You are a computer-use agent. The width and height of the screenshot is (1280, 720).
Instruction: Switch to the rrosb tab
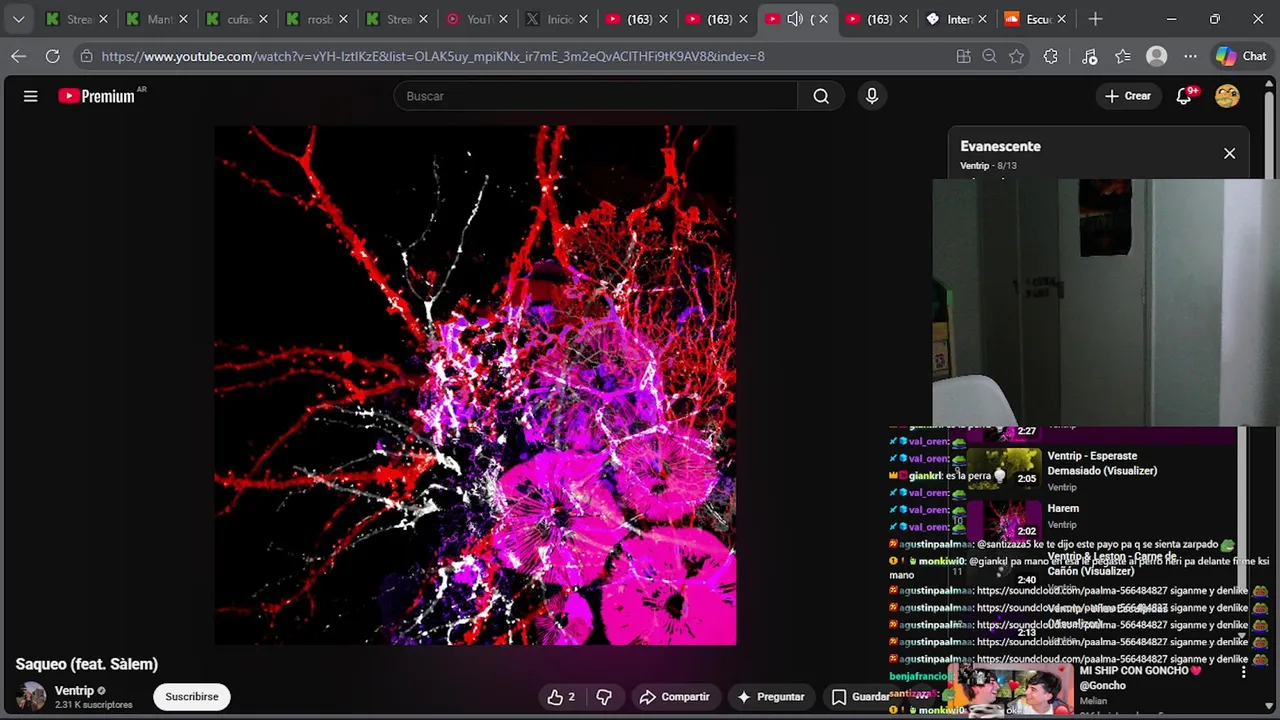coord(317,19)
